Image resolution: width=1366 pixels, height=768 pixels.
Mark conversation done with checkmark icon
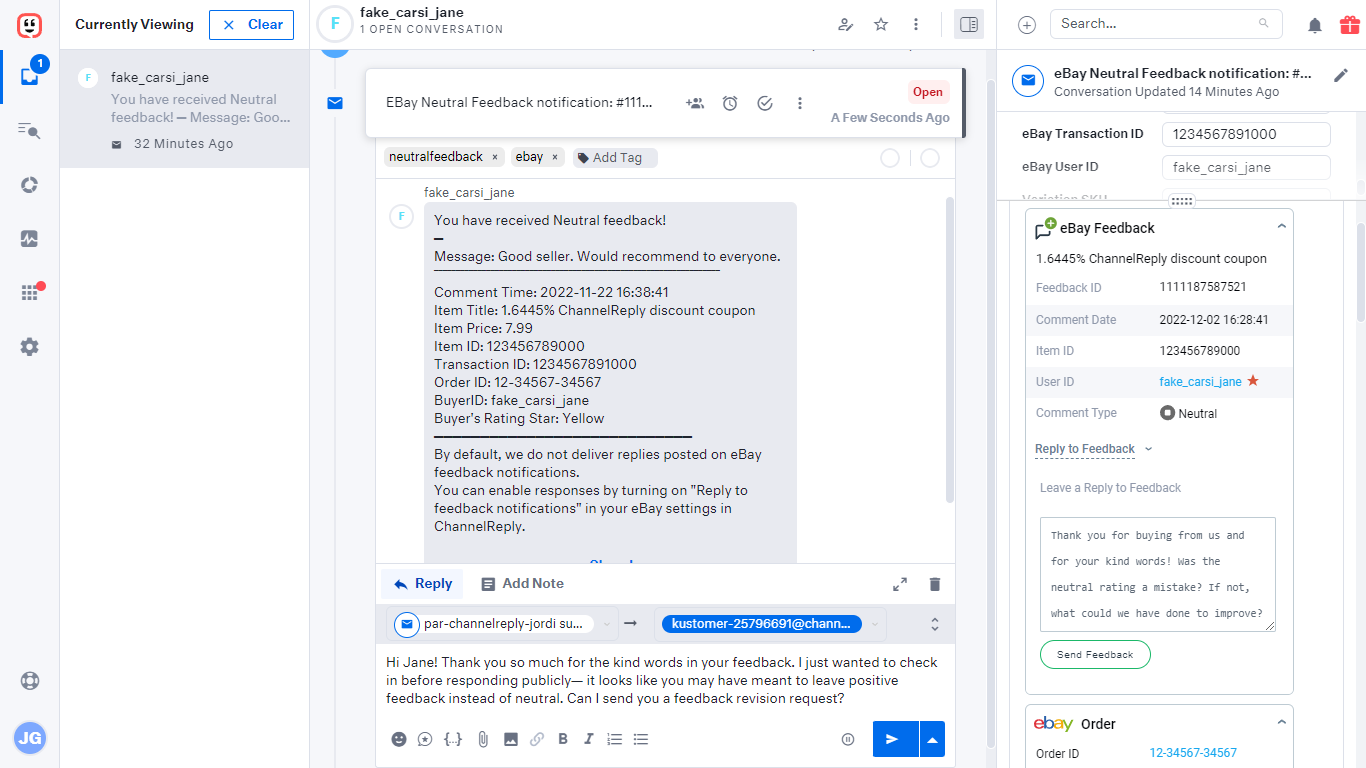tap(765, 103)
